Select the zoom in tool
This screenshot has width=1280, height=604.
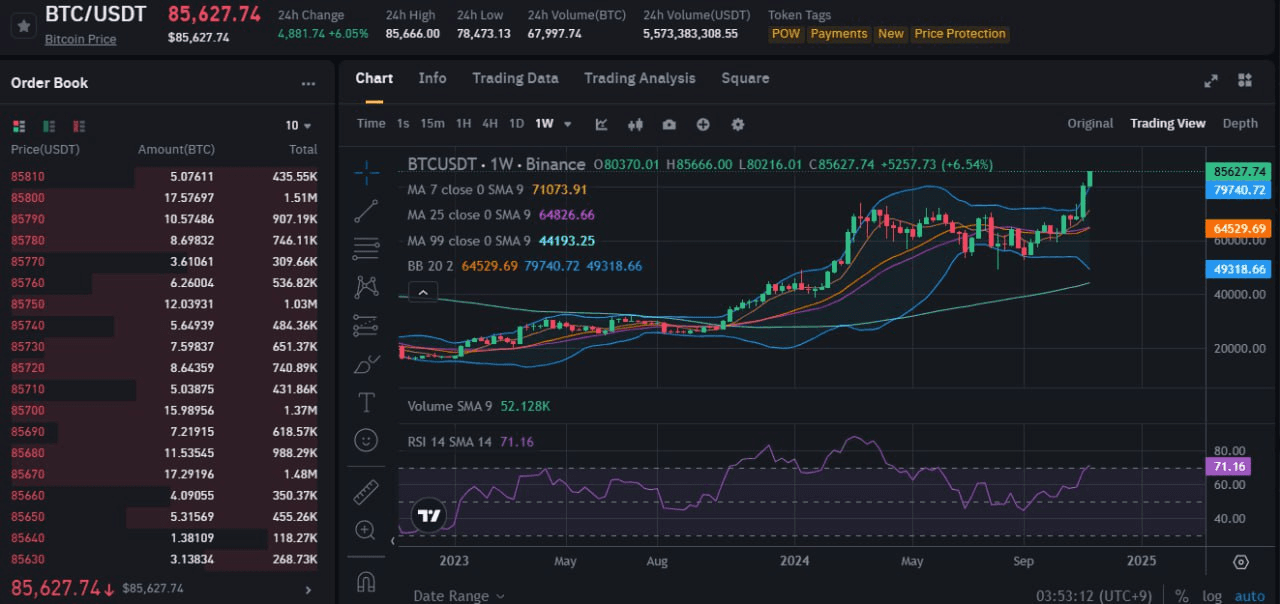pos(366,530)
